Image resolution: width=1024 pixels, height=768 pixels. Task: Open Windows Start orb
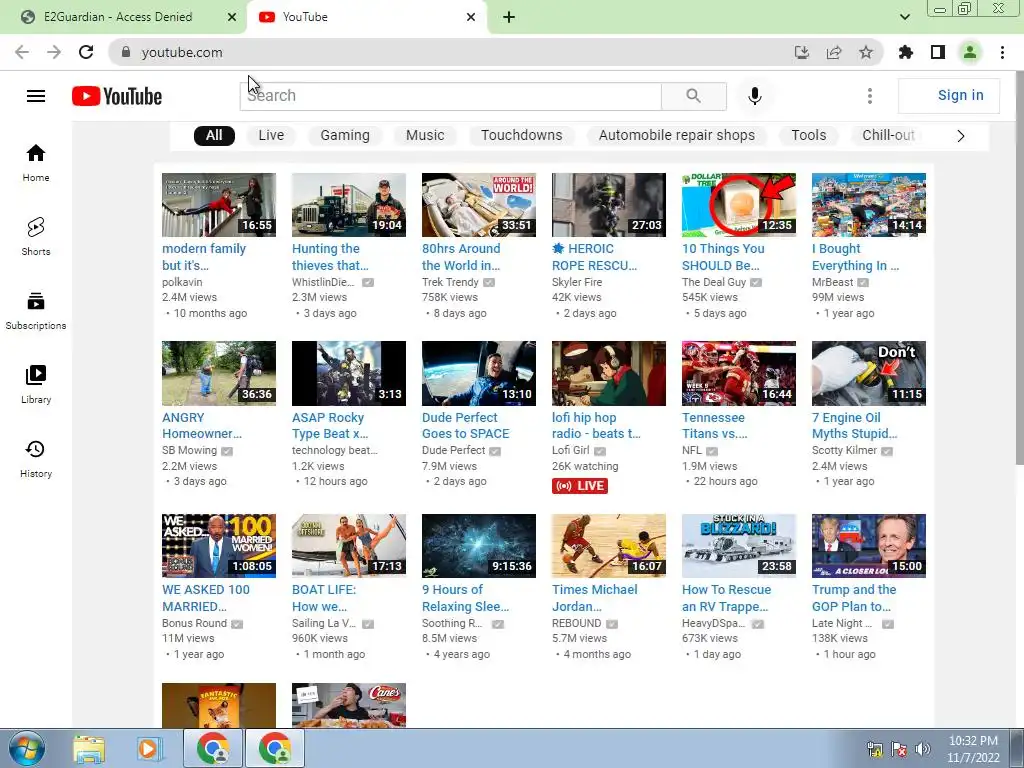pos(27,748)
